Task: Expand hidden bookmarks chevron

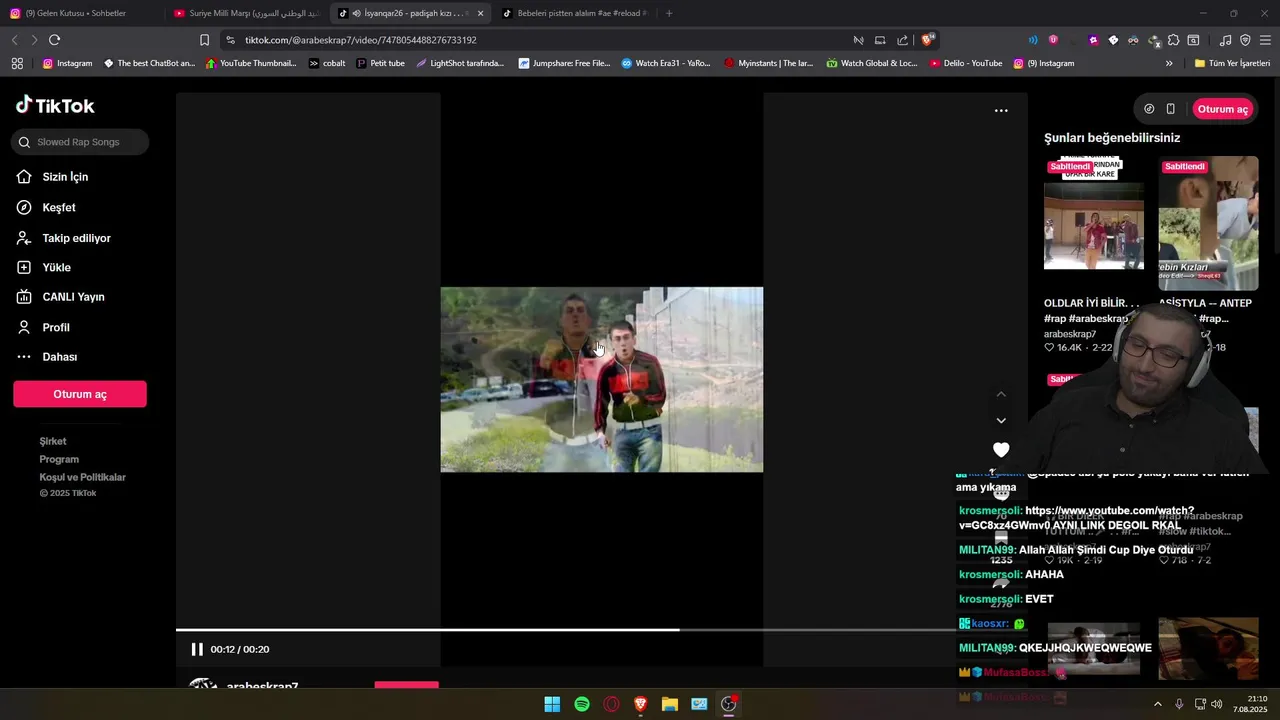Action: pyautogui.click(x=1169, y=63)
